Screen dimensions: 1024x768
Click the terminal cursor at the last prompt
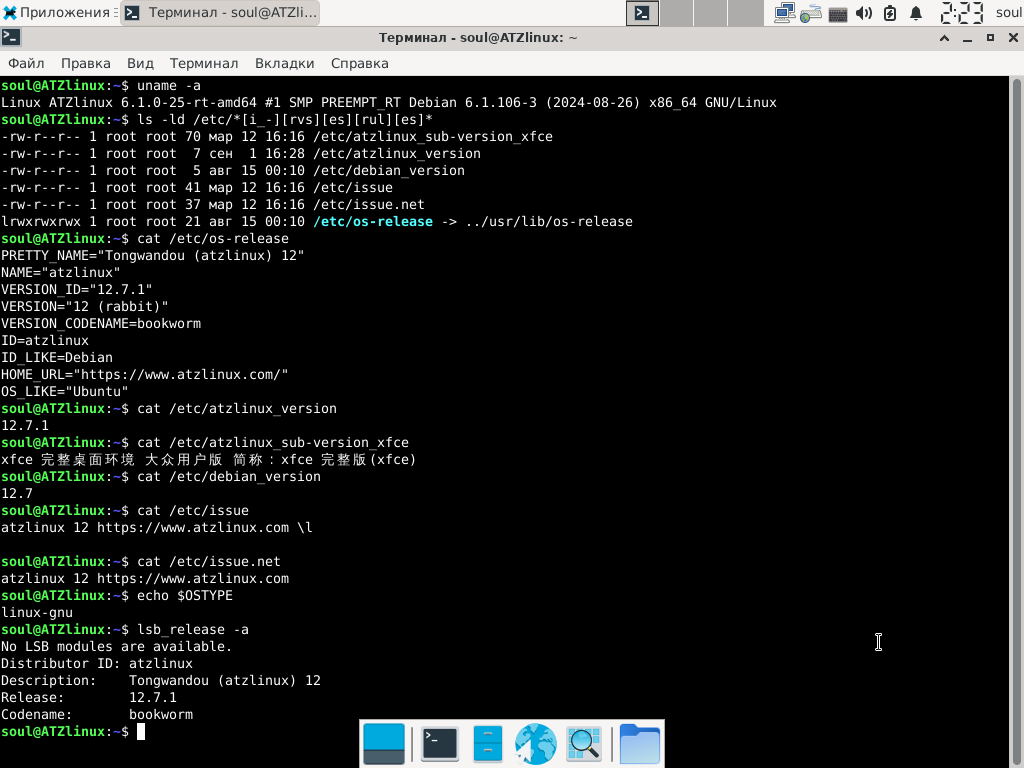(140, 731)
